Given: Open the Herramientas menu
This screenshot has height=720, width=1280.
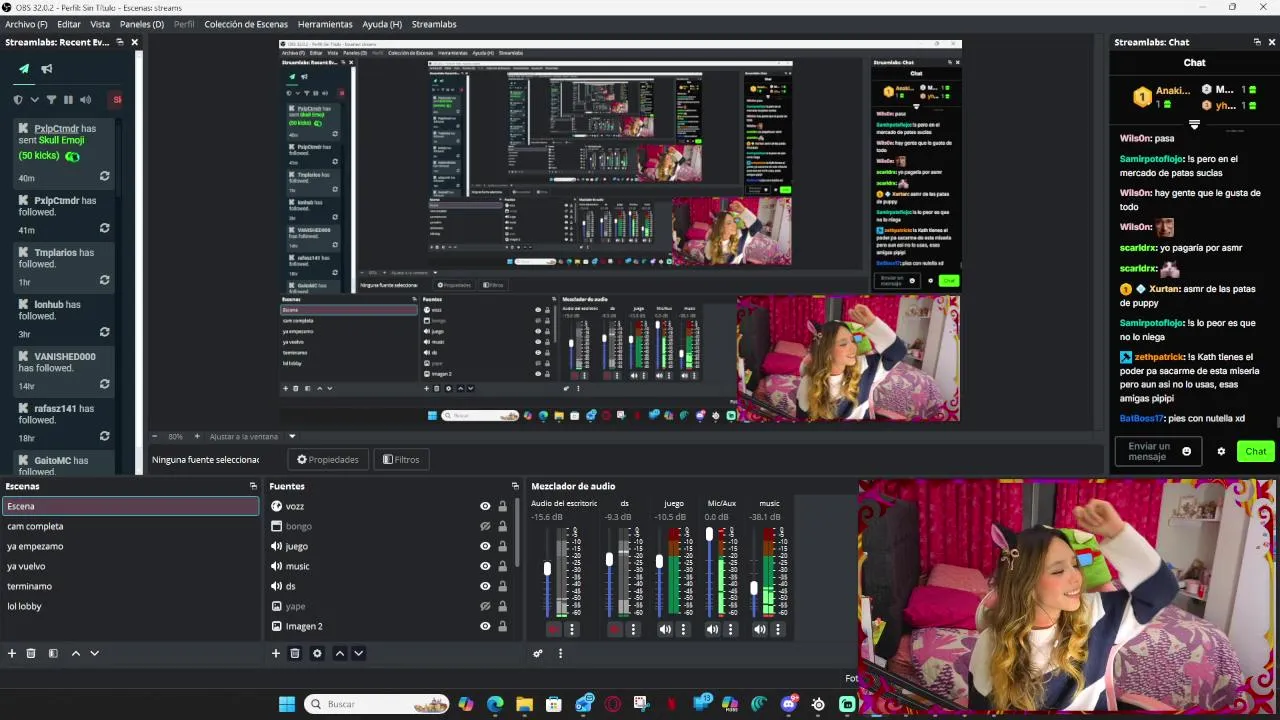Looking at the screenshot, I should point(325,24).
